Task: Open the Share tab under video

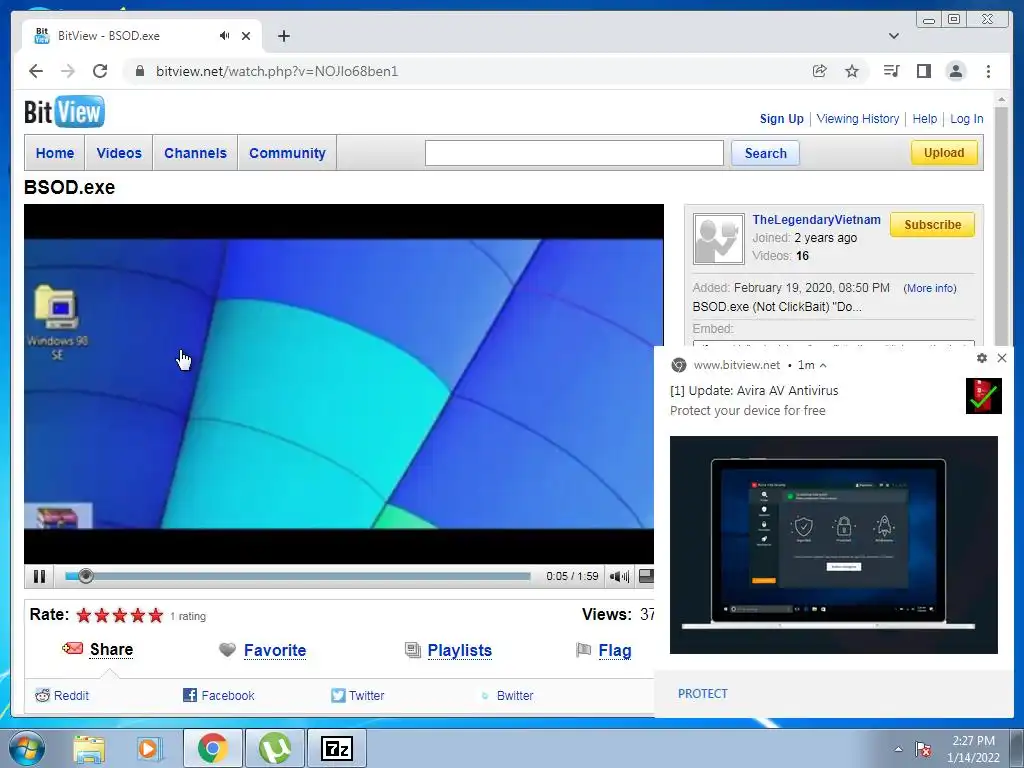Action: pos(111,649)
